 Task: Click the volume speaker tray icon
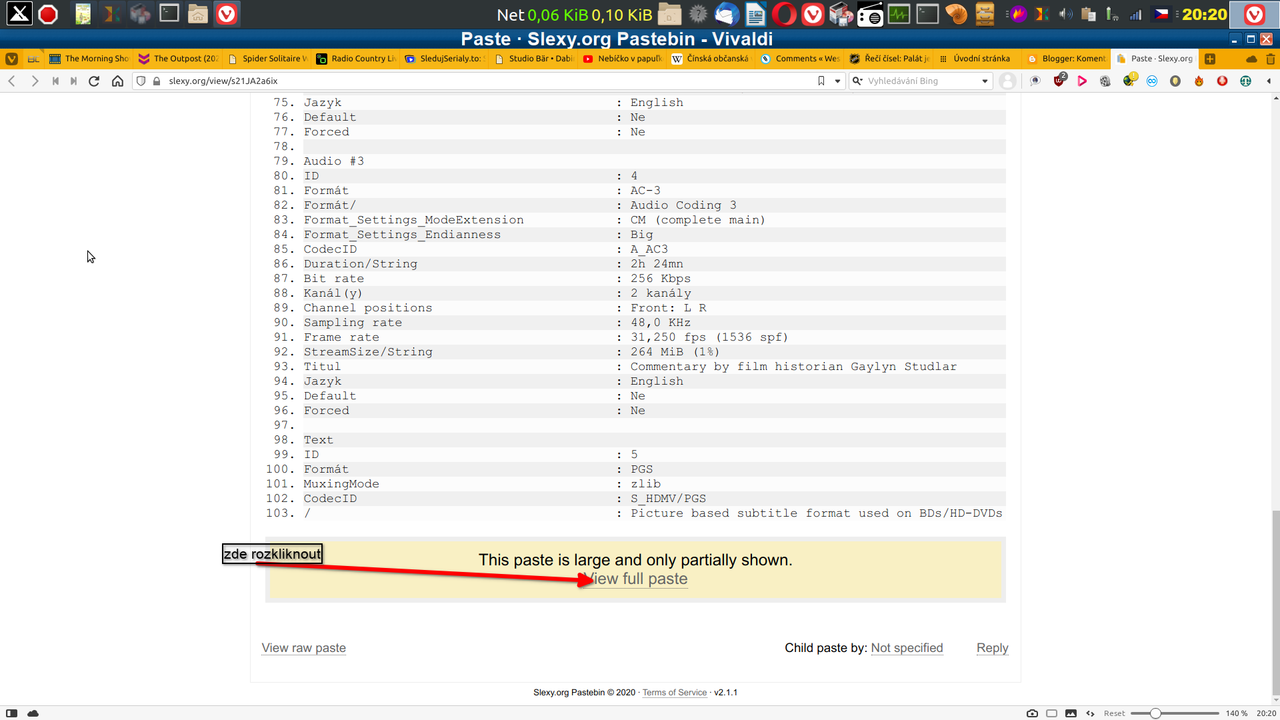1065,14
